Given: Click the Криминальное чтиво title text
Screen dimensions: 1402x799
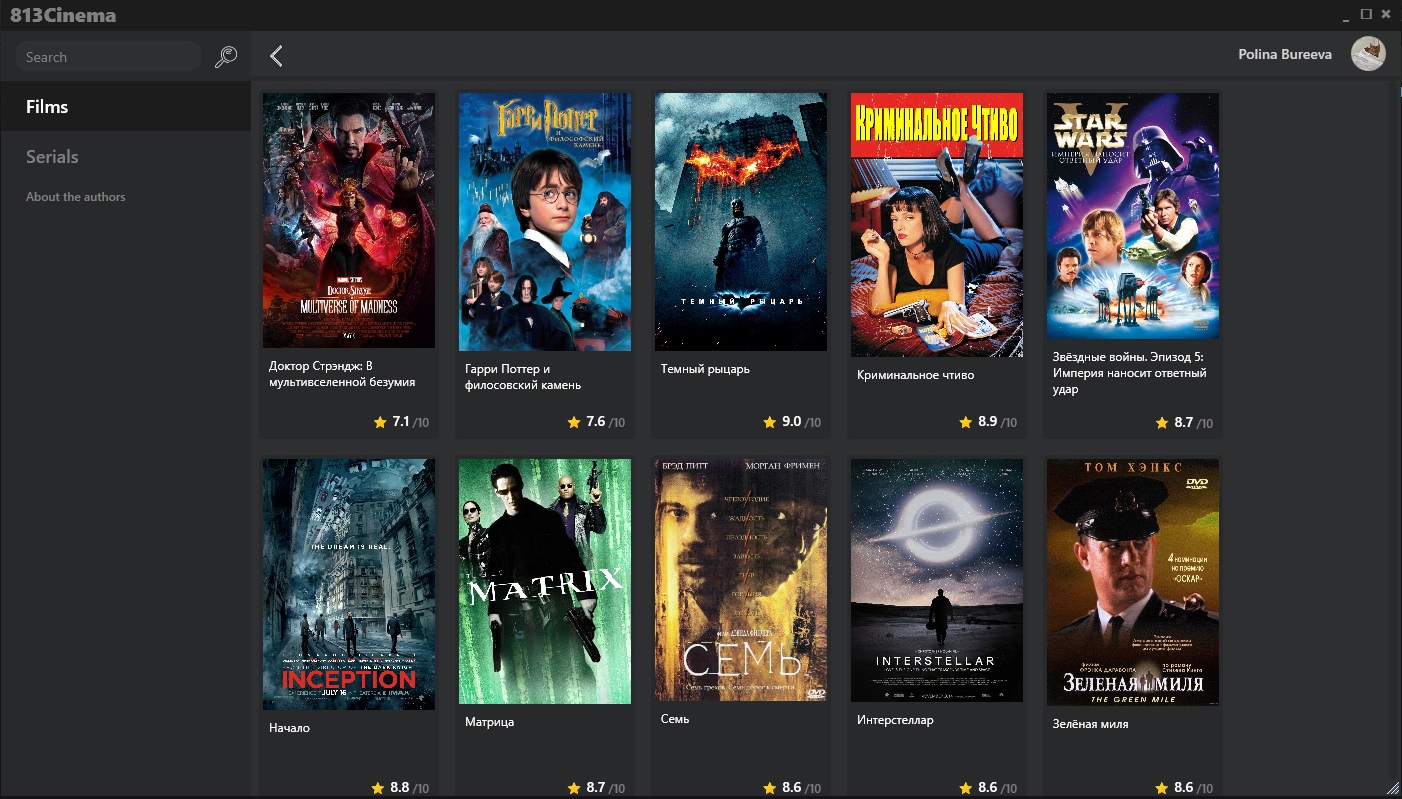Looking at the screenshot, I should (915, 375).
